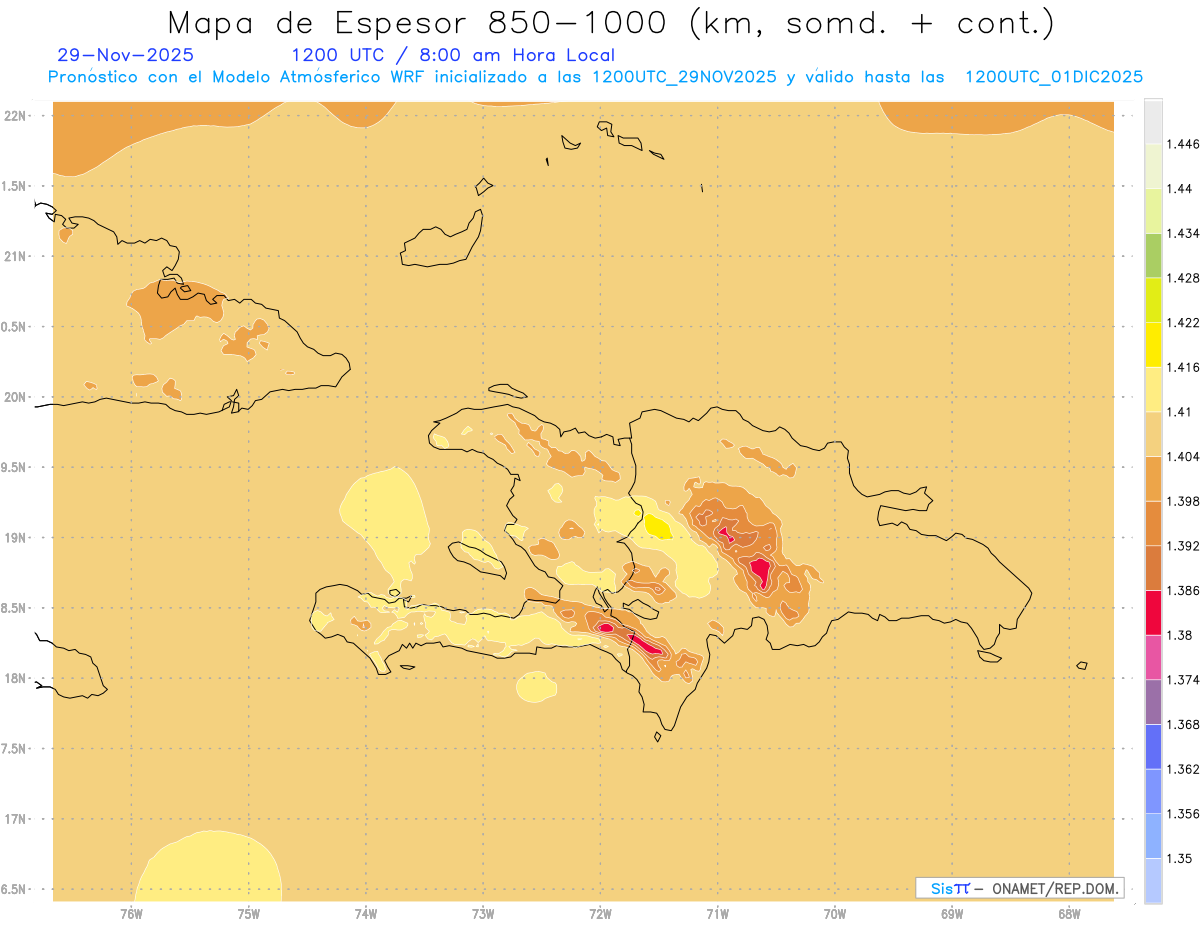Click the colorbar value 1.416
Image resolution: width=1200 pixels, height=927 pixels.
[x=1185, y=367]
